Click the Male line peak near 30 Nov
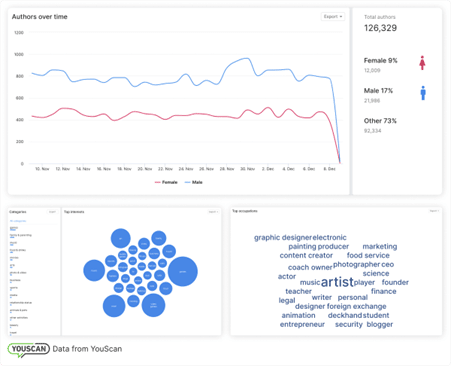This screenshot has width=451, height=366. click(246, 58)
